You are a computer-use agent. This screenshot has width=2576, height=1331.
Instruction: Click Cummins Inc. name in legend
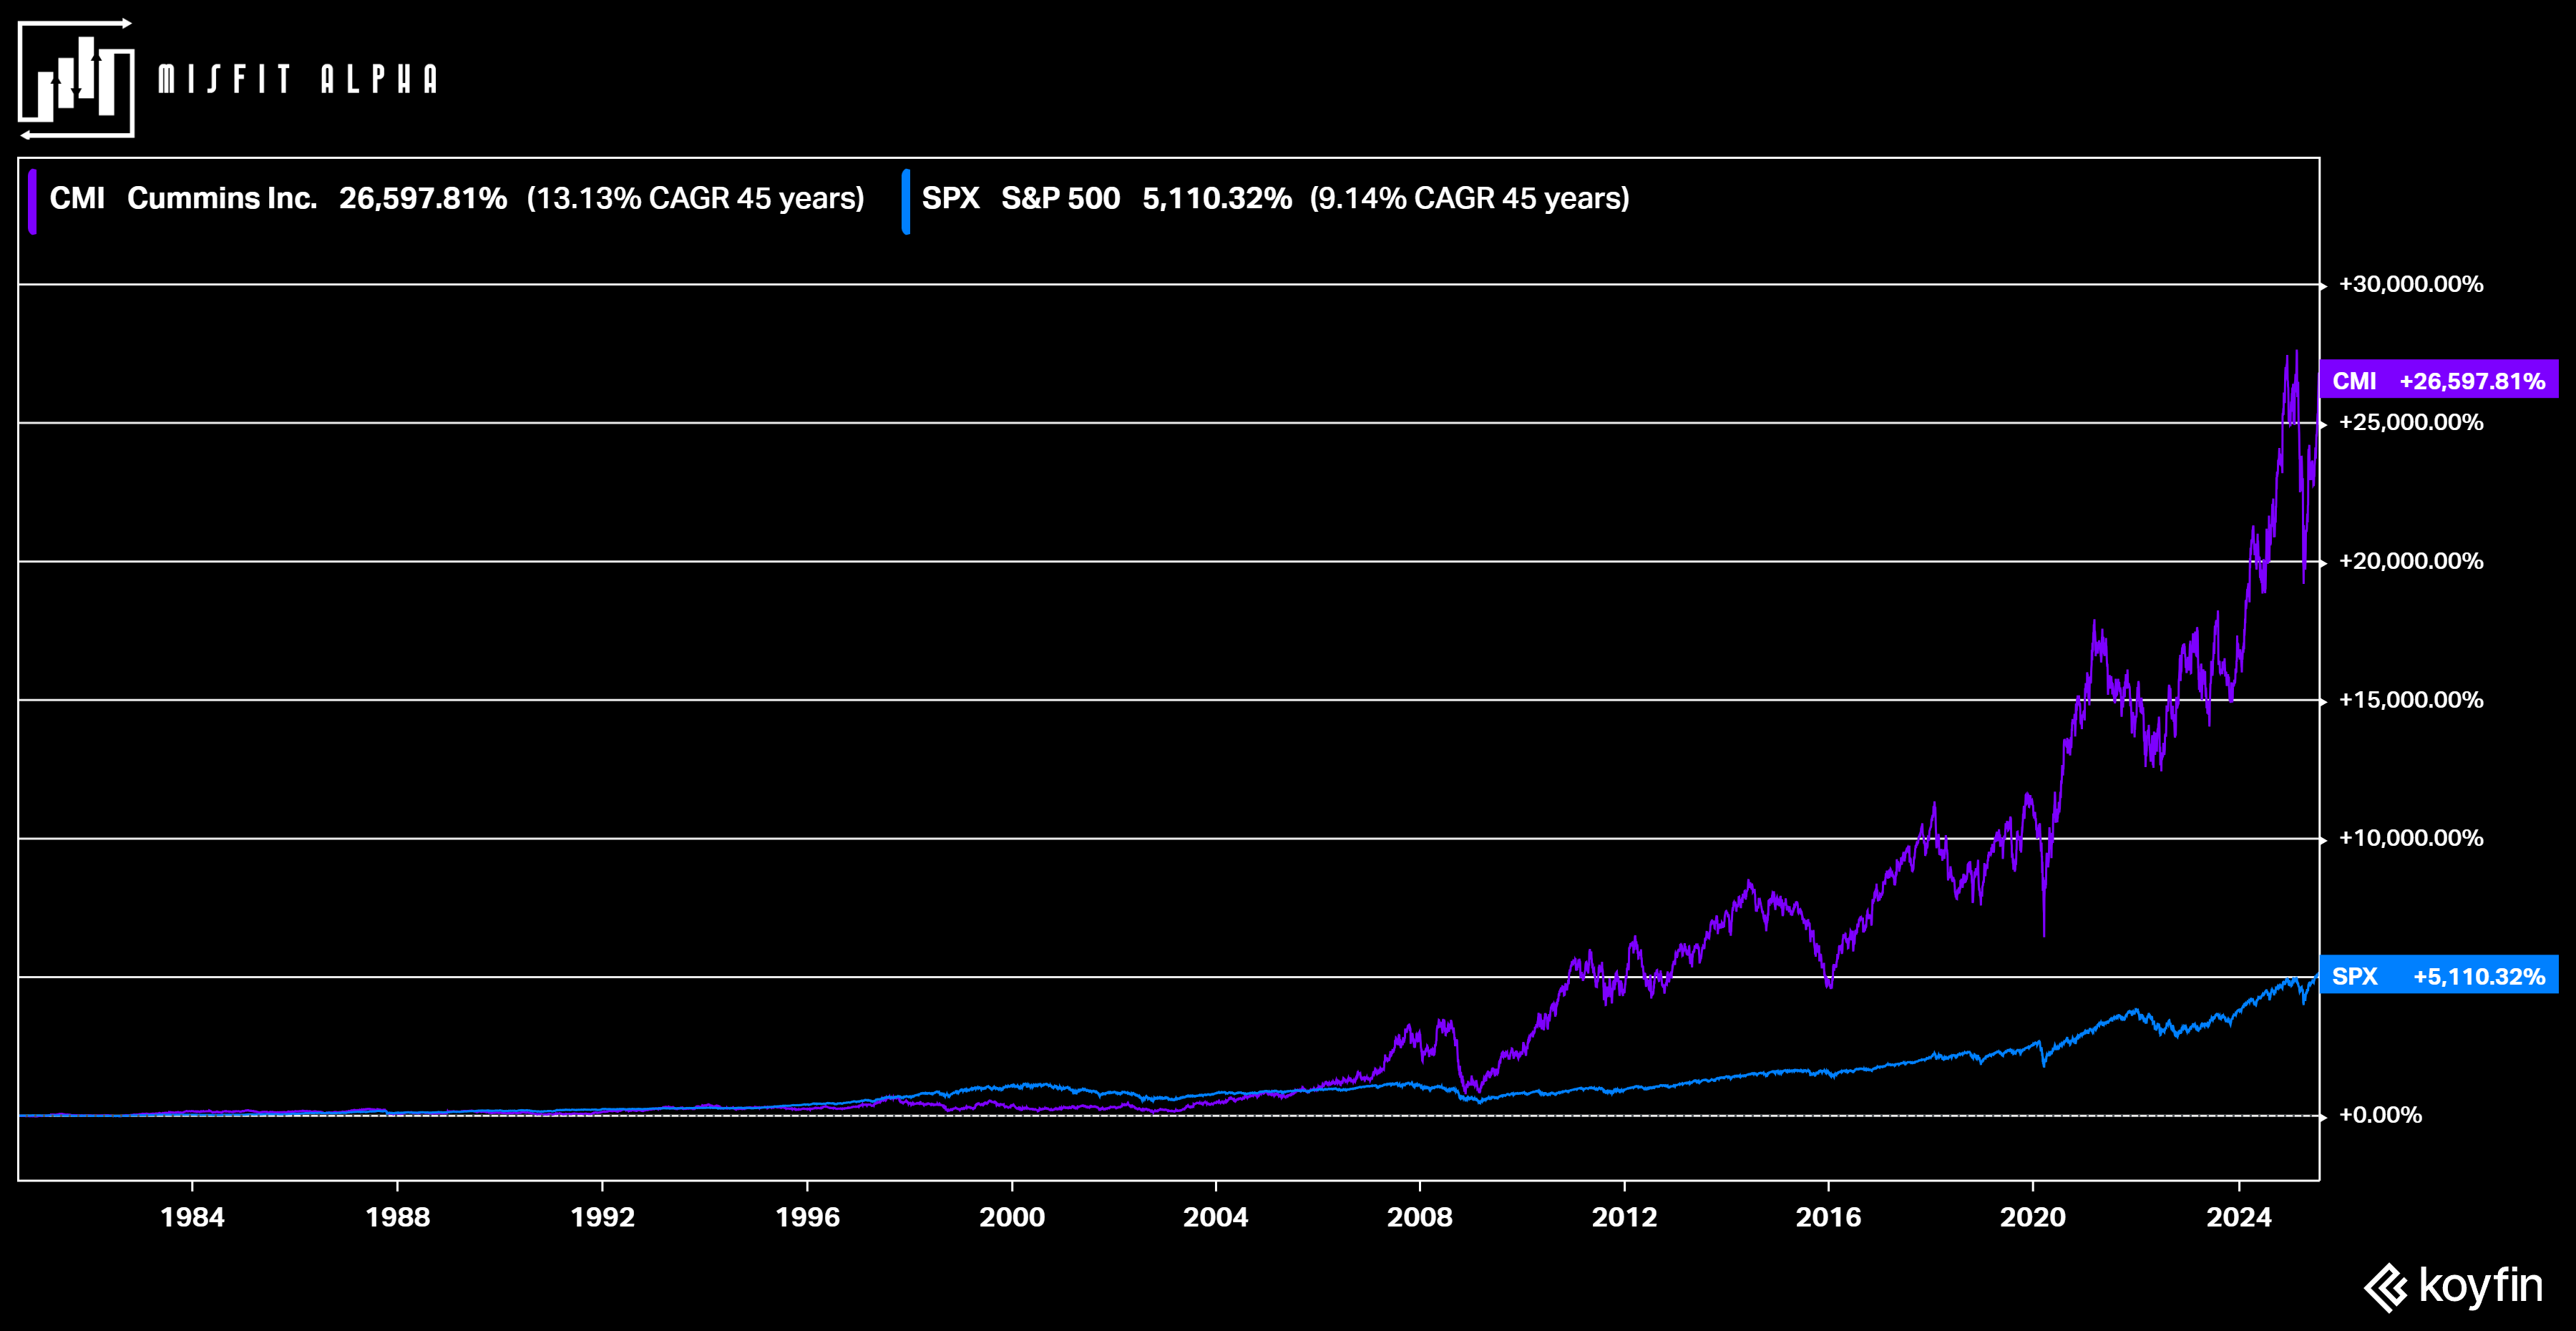222,198
